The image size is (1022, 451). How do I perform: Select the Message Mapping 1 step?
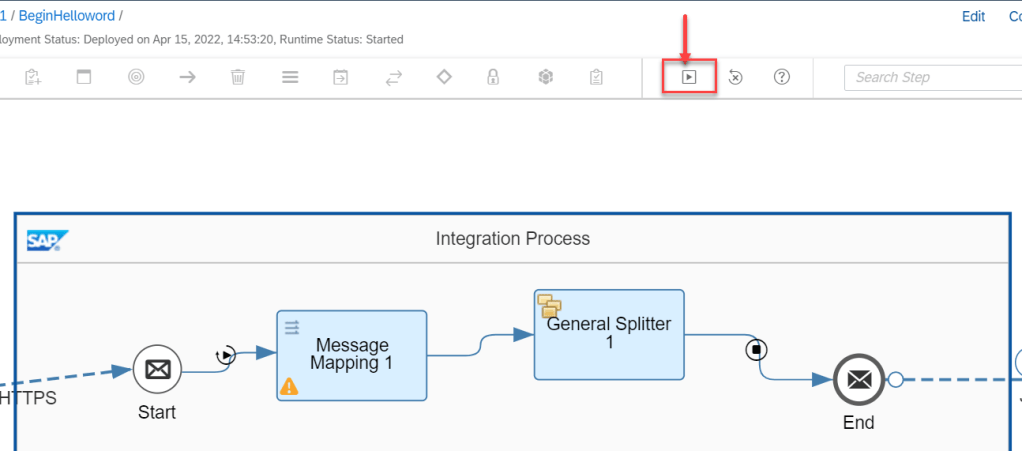tap(351, 355)
